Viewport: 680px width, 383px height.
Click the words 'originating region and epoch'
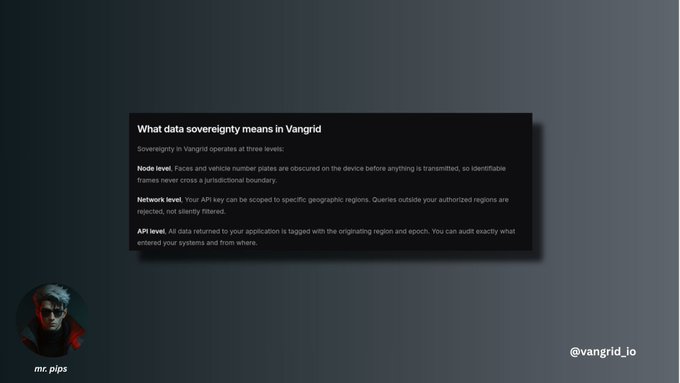coord(383,232)
